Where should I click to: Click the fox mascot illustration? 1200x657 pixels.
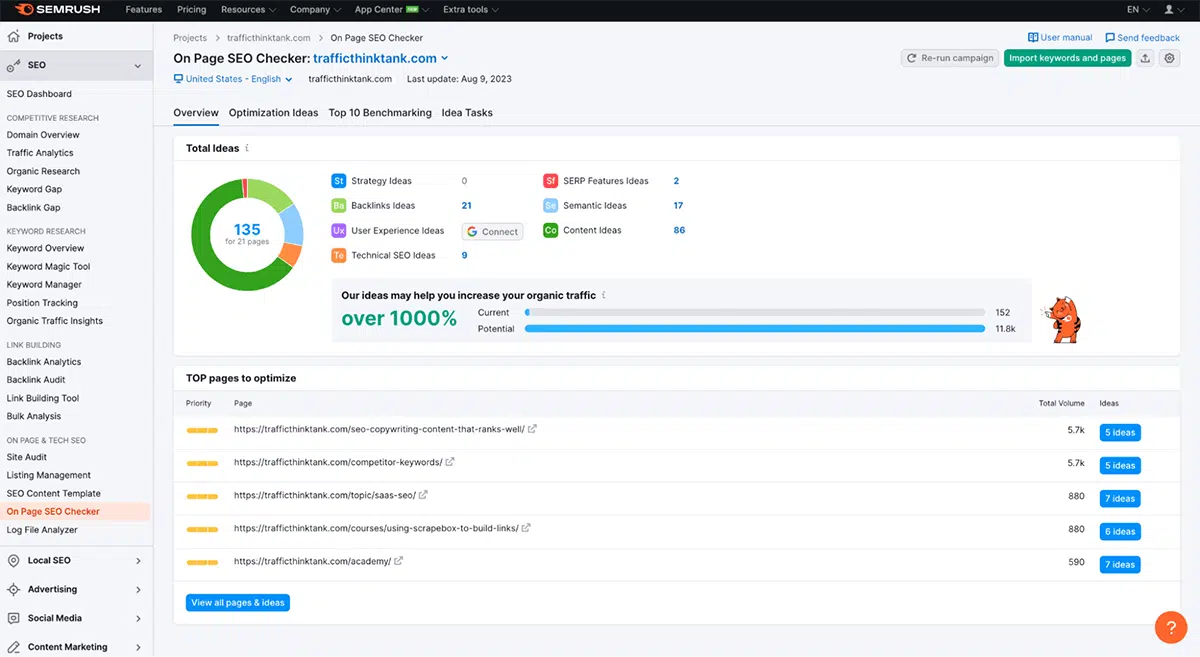click(1062, 319)
